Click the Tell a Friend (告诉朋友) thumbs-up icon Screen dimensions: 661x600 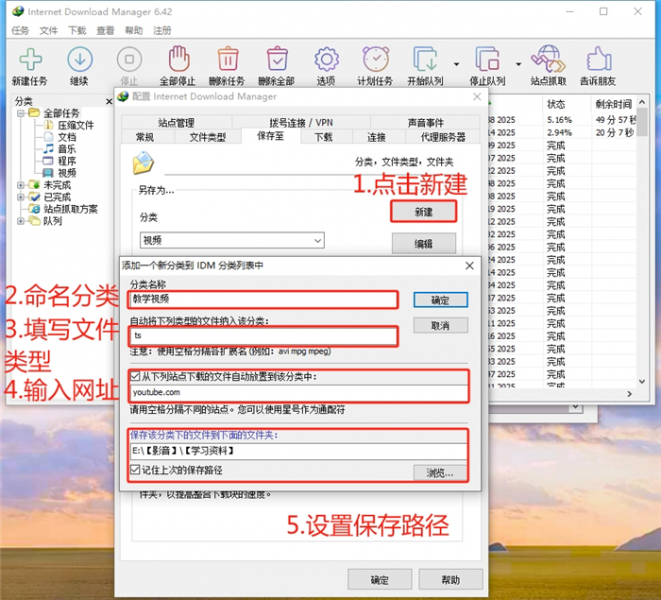(x=599, y=59)
